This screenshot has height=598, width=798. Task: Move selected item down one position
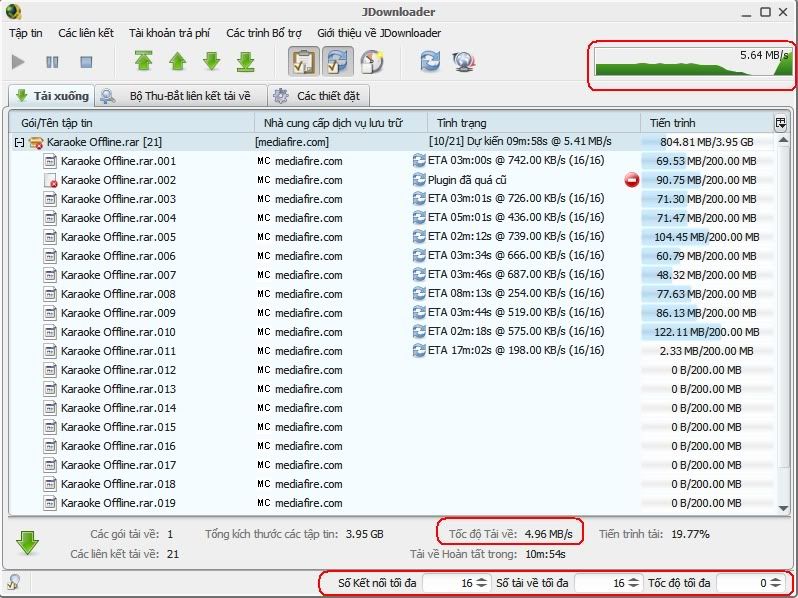click(x=211, y=62)
